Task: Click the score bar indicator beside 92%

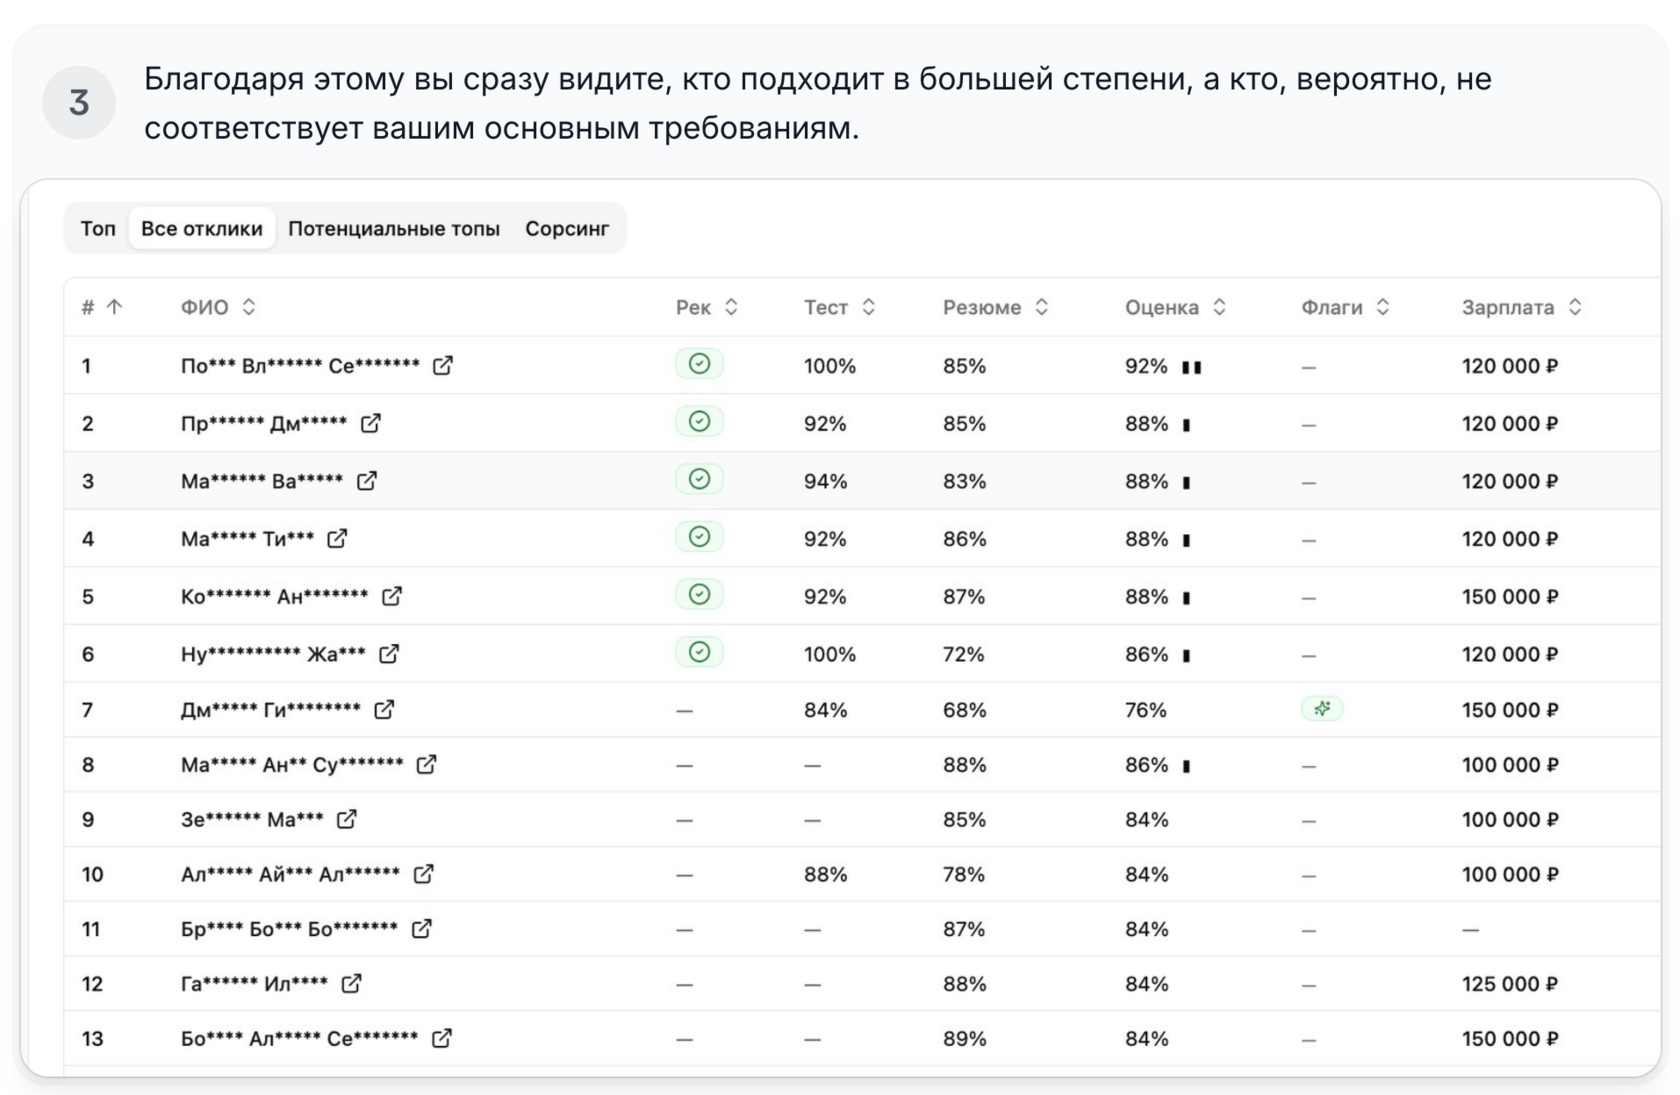Action: point(1191,367)
